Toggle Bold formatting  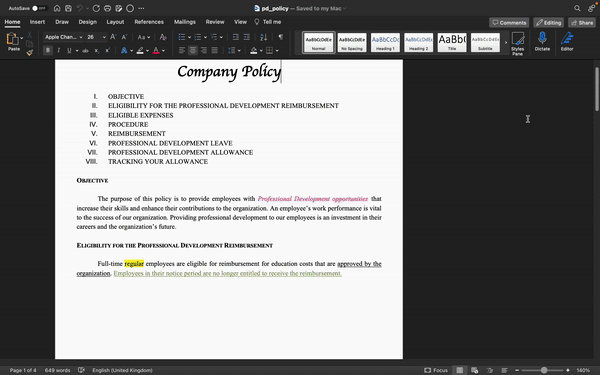click(48, 50)
